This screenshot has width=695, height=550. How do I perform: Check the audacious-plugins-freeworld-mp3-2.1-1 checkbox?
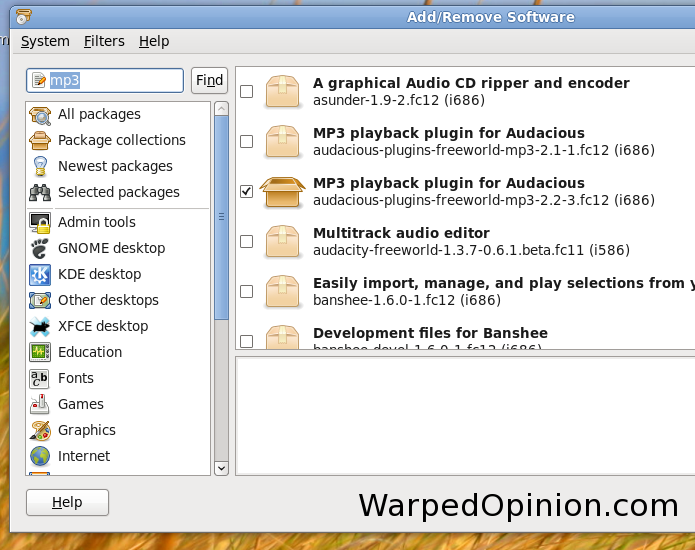(246, 142)
